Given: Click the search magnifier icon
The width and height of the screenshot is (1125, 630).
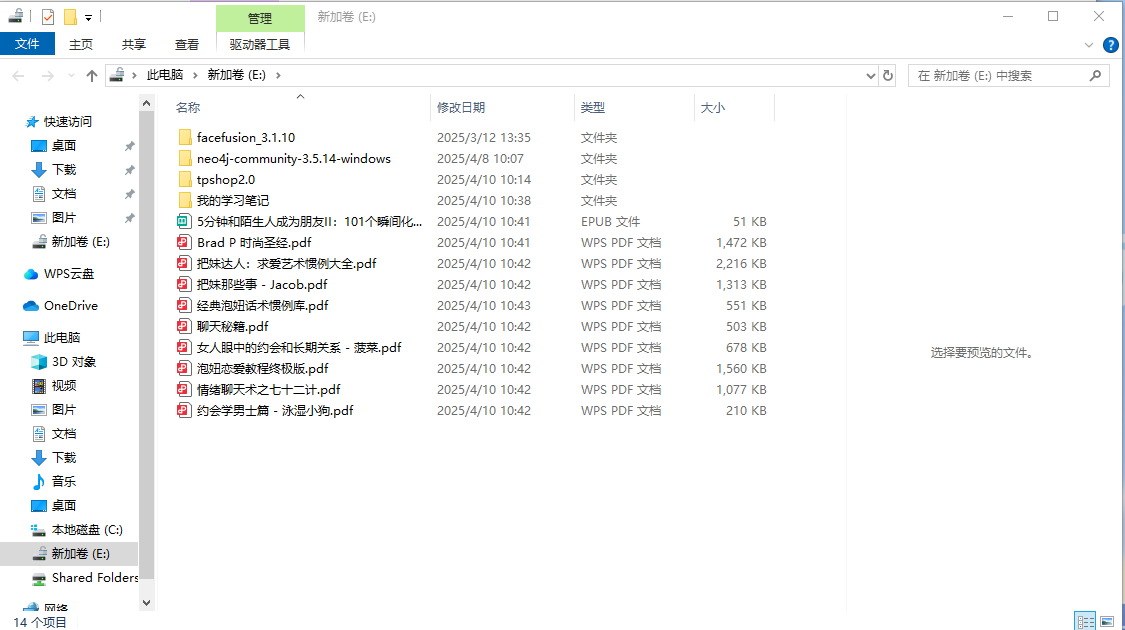Looking at the screenshot, I should click(1095, 76).
